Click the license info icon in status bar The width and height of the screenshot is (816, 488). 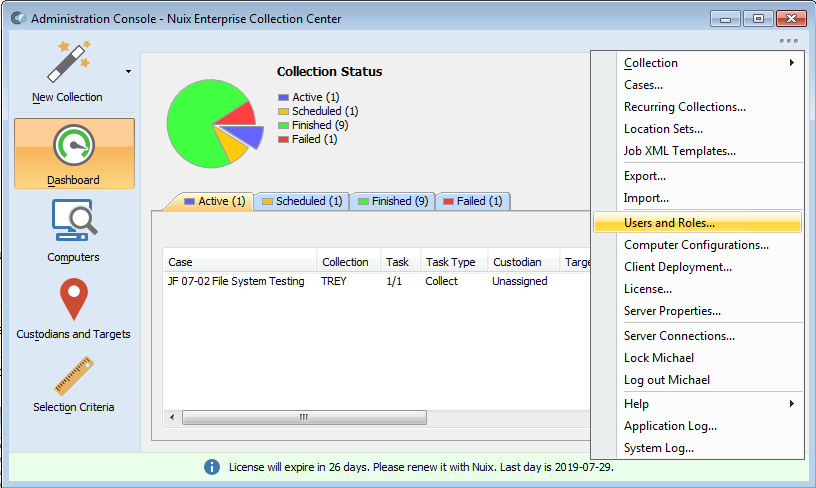[212, 467]
